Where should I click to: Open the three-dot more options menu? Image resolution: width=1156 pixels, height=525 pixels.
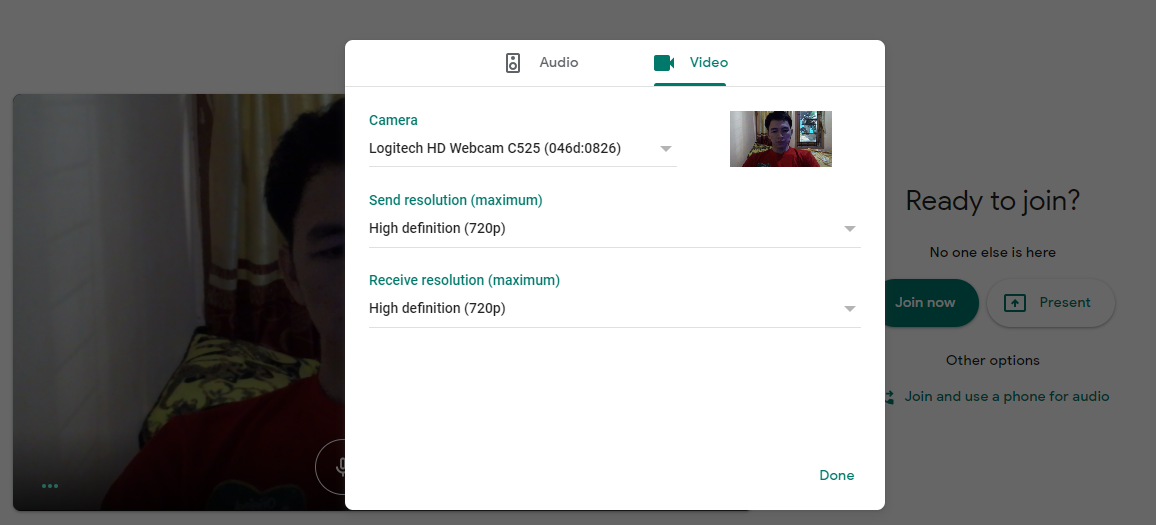tap(50, 486)
